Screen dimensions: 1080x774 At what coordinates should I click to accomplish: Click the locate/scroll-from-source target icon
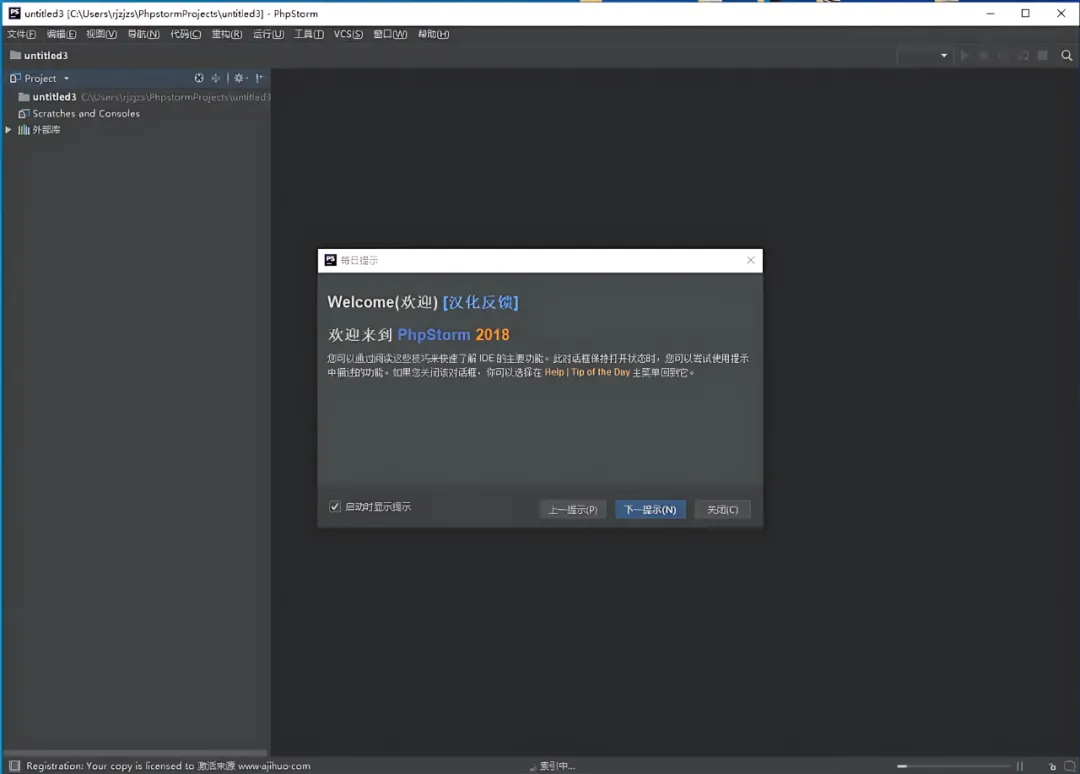pos(198,79)
